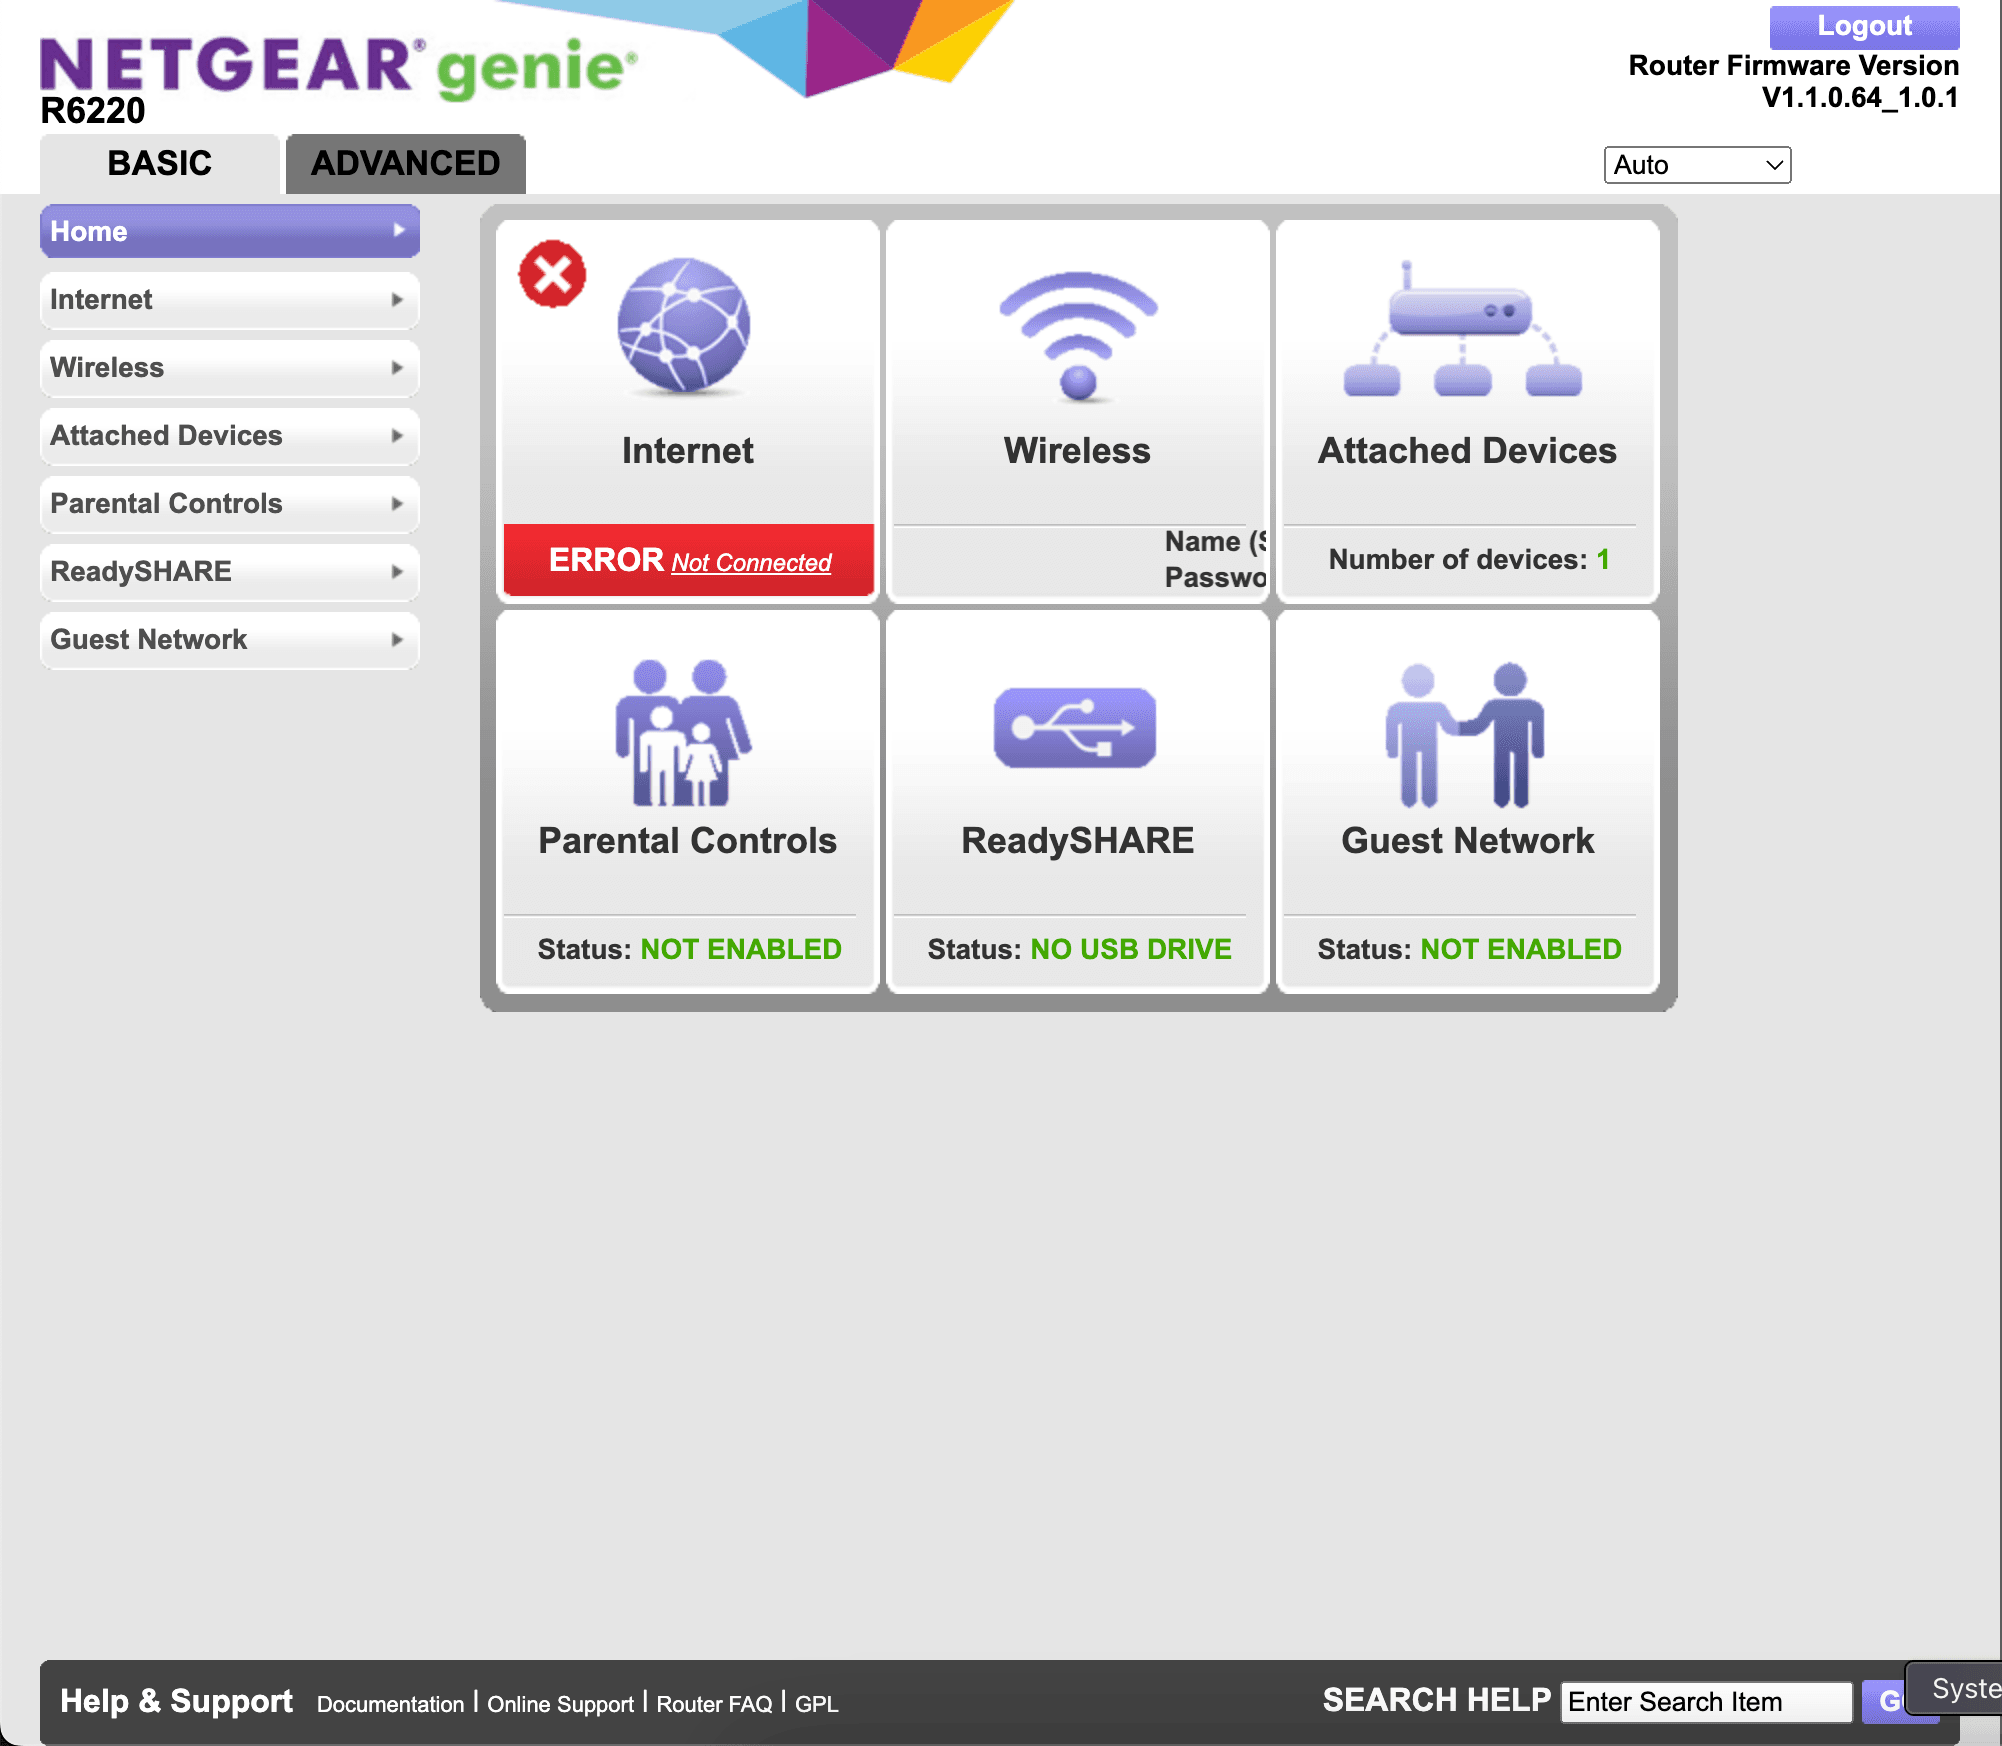The height and width of the screenshot is (1746, 2002).
Task: Expand the Internet sidebar arrow
Action: [397, 299]
